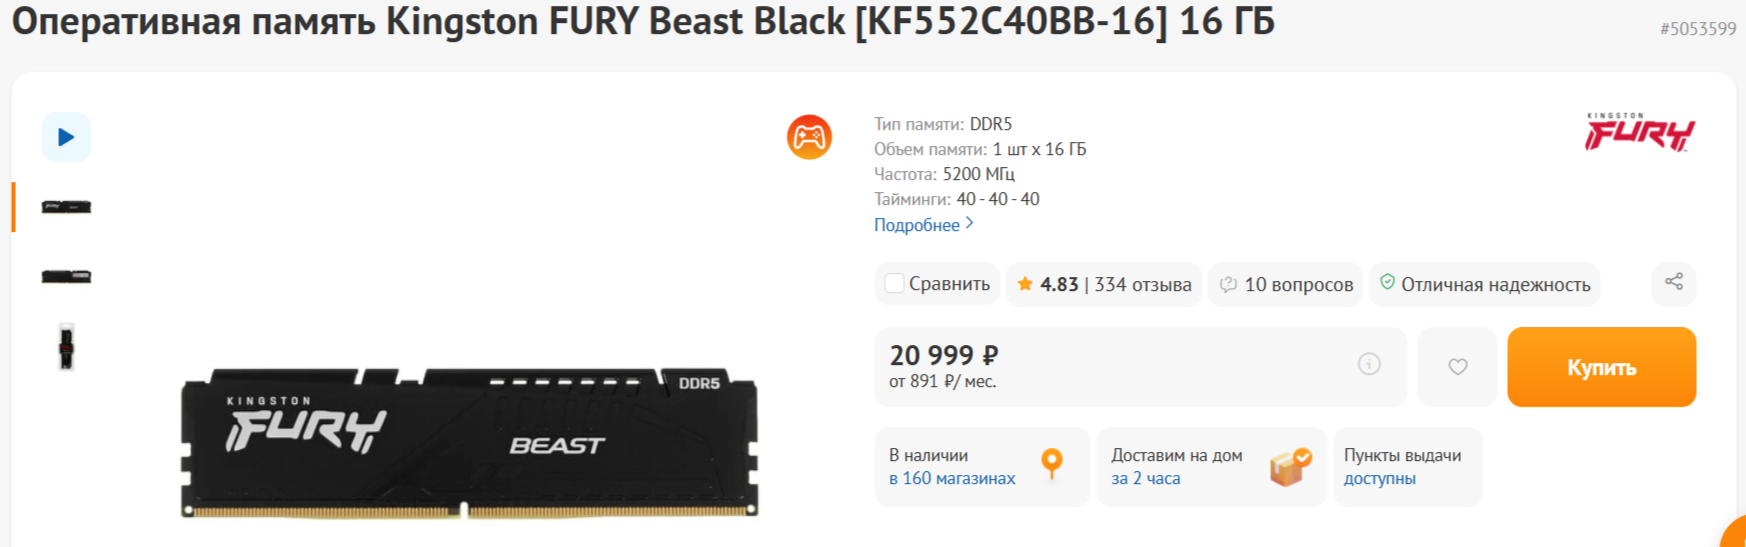The height and width of the screenshot is (547, 1746).
Task: Click the share icon
Action: [1674, 282]
